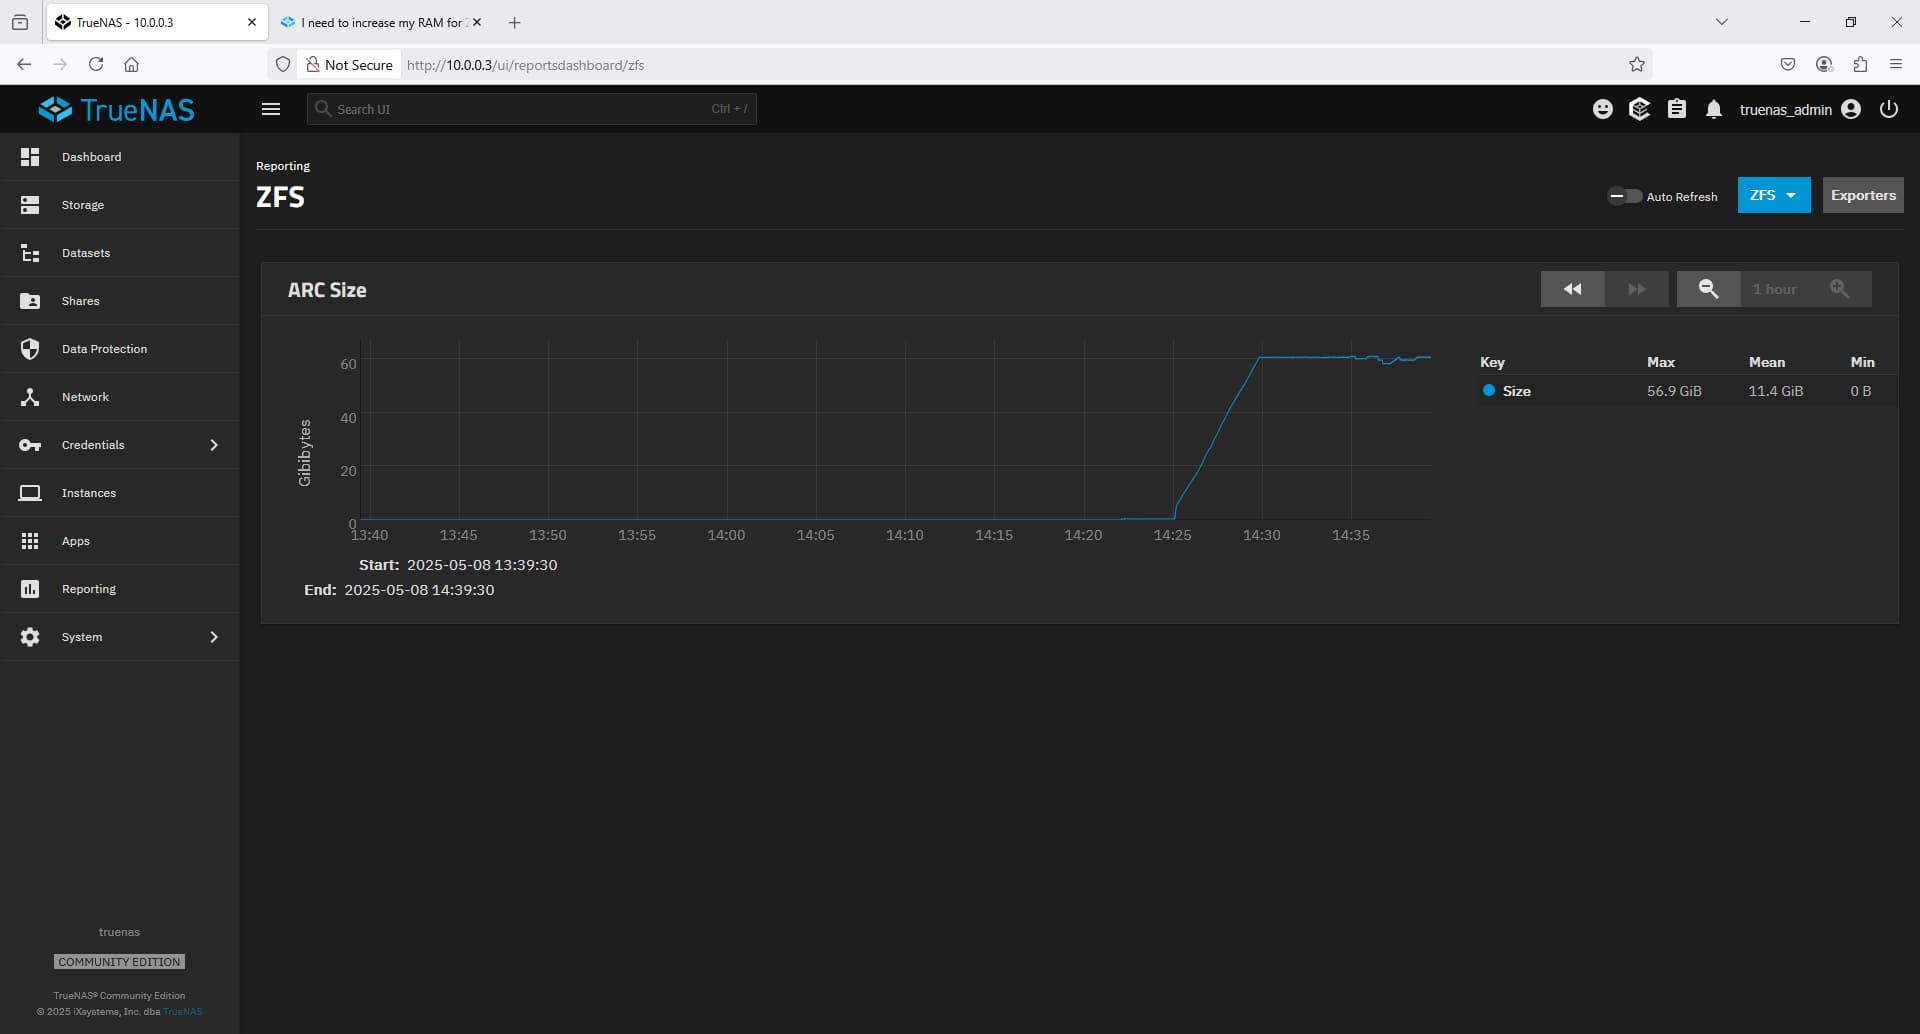Click the Instances laptop icon

(30, 493)
